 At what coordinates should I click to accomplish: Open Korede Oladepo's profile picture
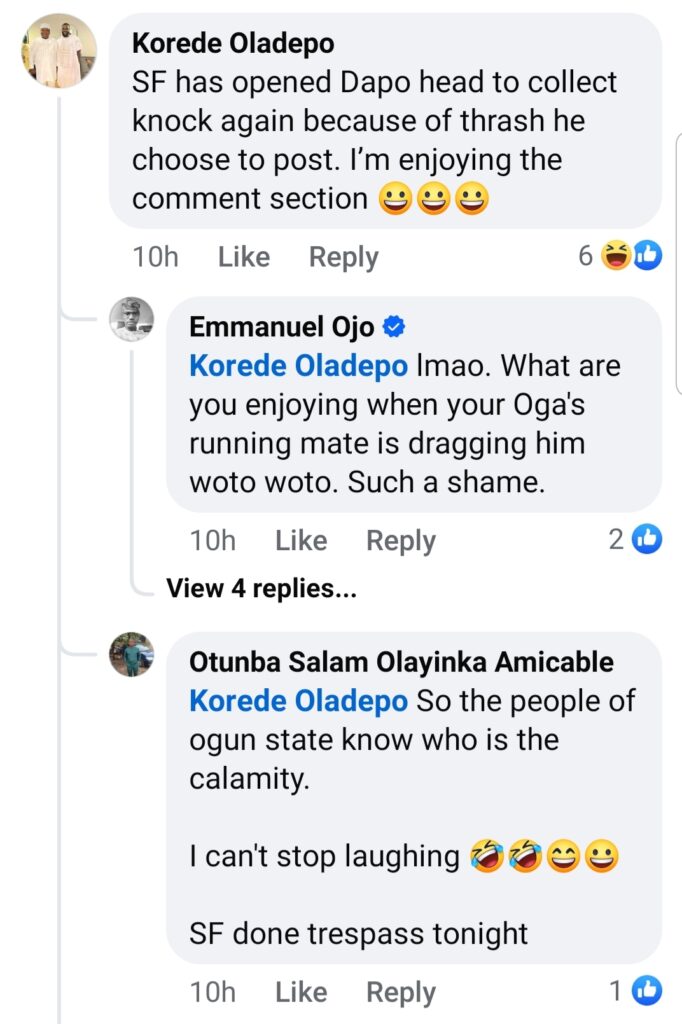click(59, 50)
